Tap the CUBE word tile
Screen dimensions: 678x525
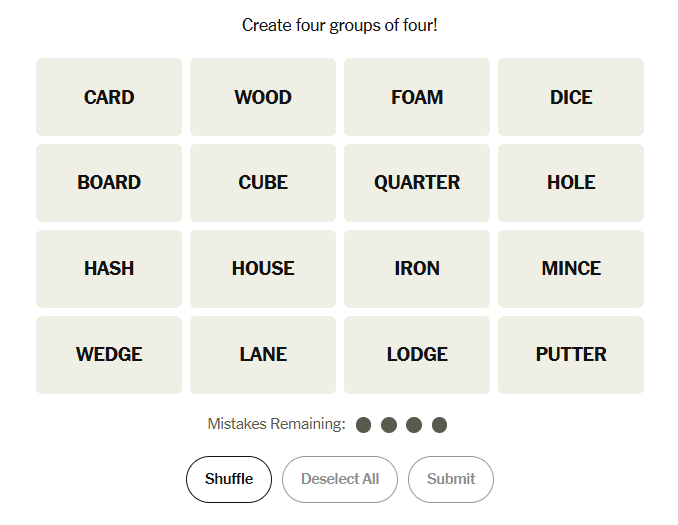coord(263,183)
